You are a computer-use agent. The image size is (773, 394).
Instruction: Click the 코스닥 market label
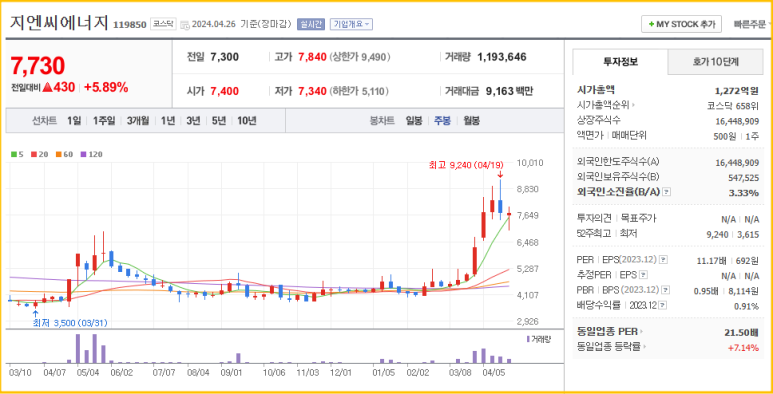(163, 24)
